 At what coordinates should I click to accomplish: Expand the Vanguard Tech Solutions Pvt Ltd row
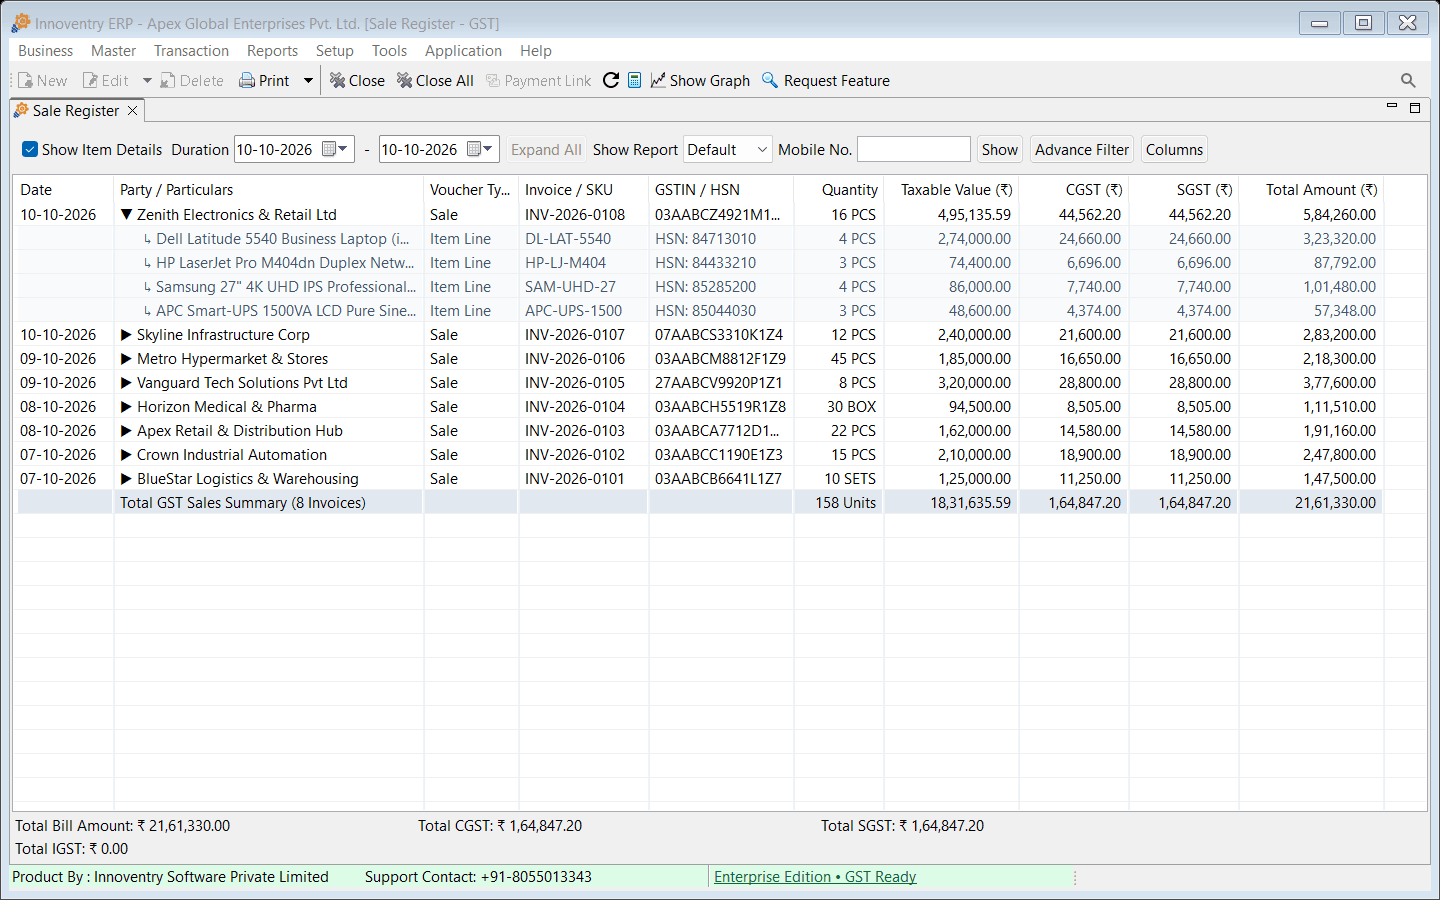pyautogui.click(x=127, y=383)
